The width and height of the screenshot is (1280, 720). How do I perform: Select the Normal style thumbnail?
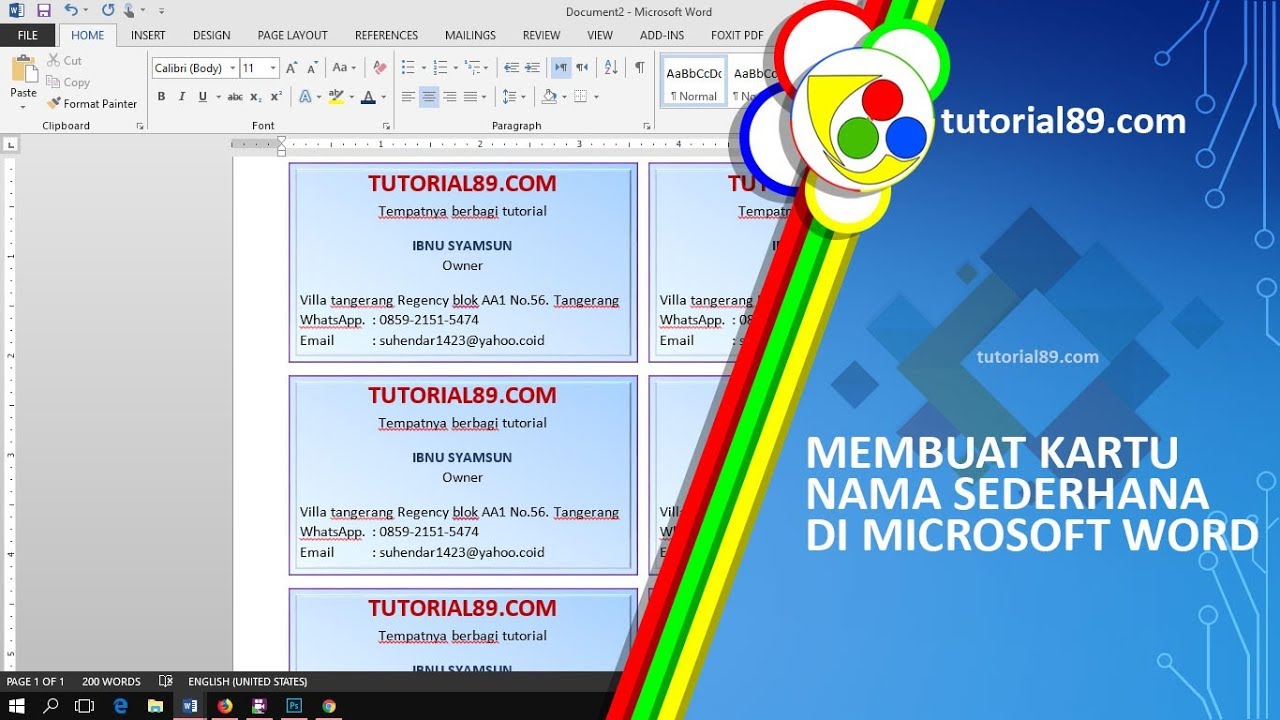pos(694,82)
